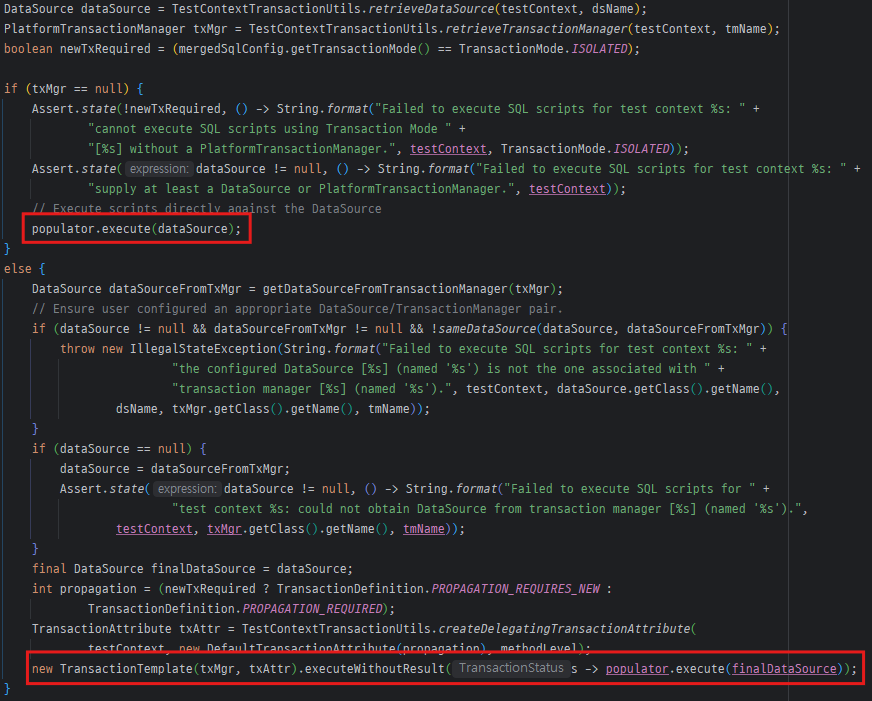Click expression: hint before 'dataSource != null, () -> String.format("Failed to execute SQL scripts for "'
The width and height of the screenshot is (872, 701).
pyautogui.click(x=187, y=489)
